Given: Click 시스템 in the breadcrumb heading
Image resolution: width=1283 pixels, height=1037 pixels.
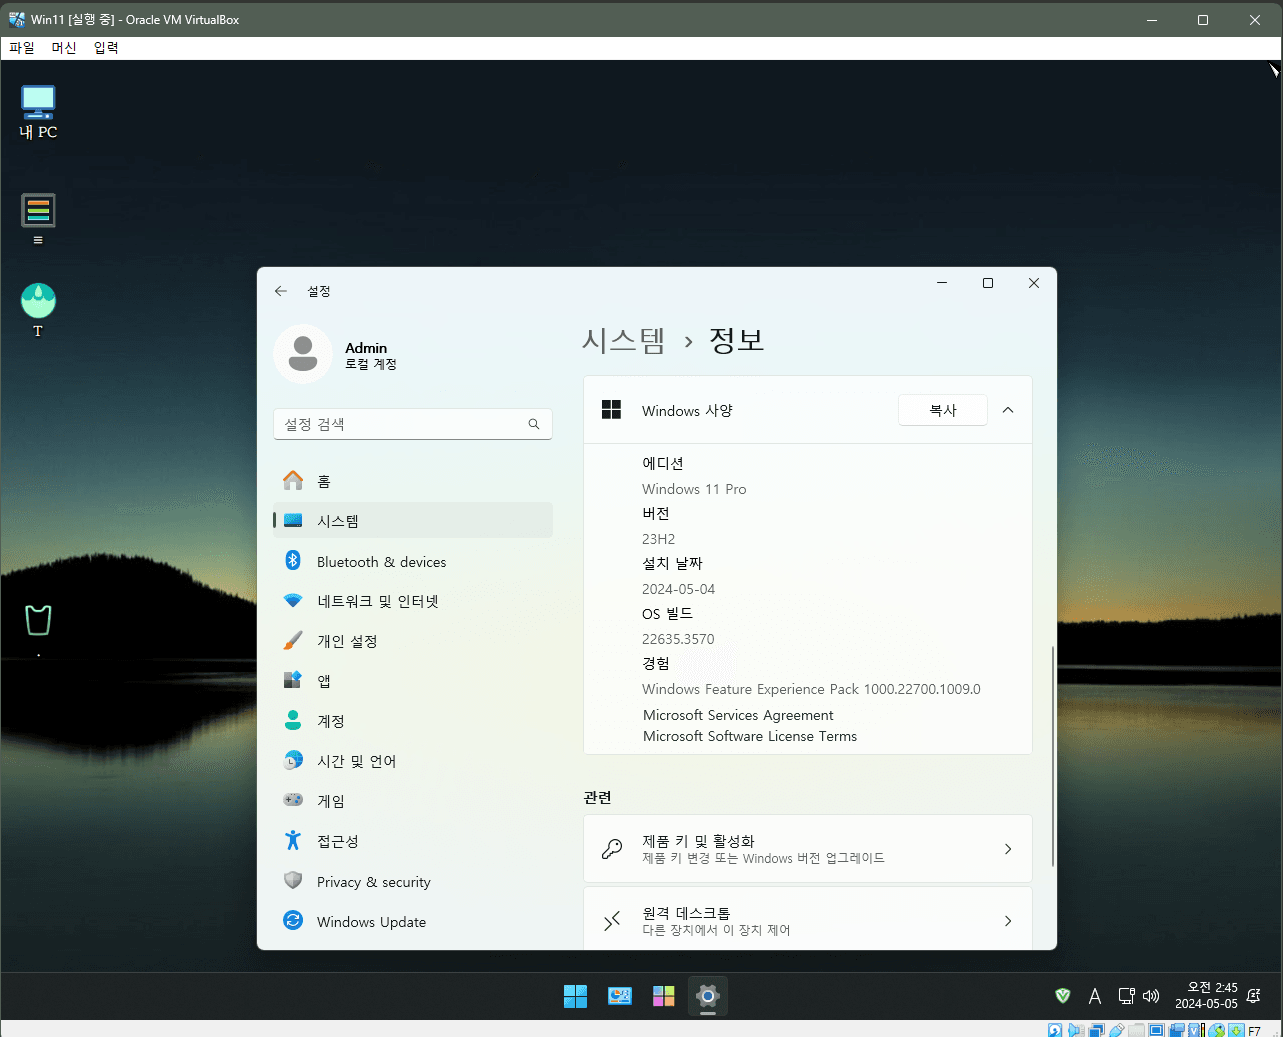Looking at the screenshot, I should pyautogui.click(x=624, y=341).
